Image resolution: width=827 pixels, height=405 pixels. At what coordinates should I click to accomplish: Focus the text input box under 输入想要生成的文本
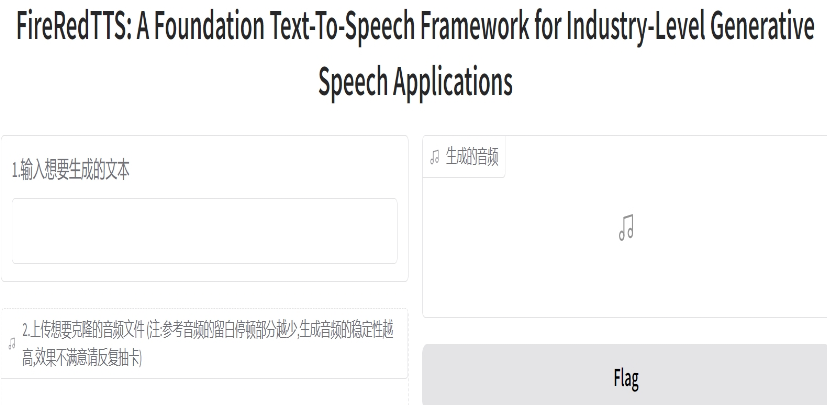(204, 230)
